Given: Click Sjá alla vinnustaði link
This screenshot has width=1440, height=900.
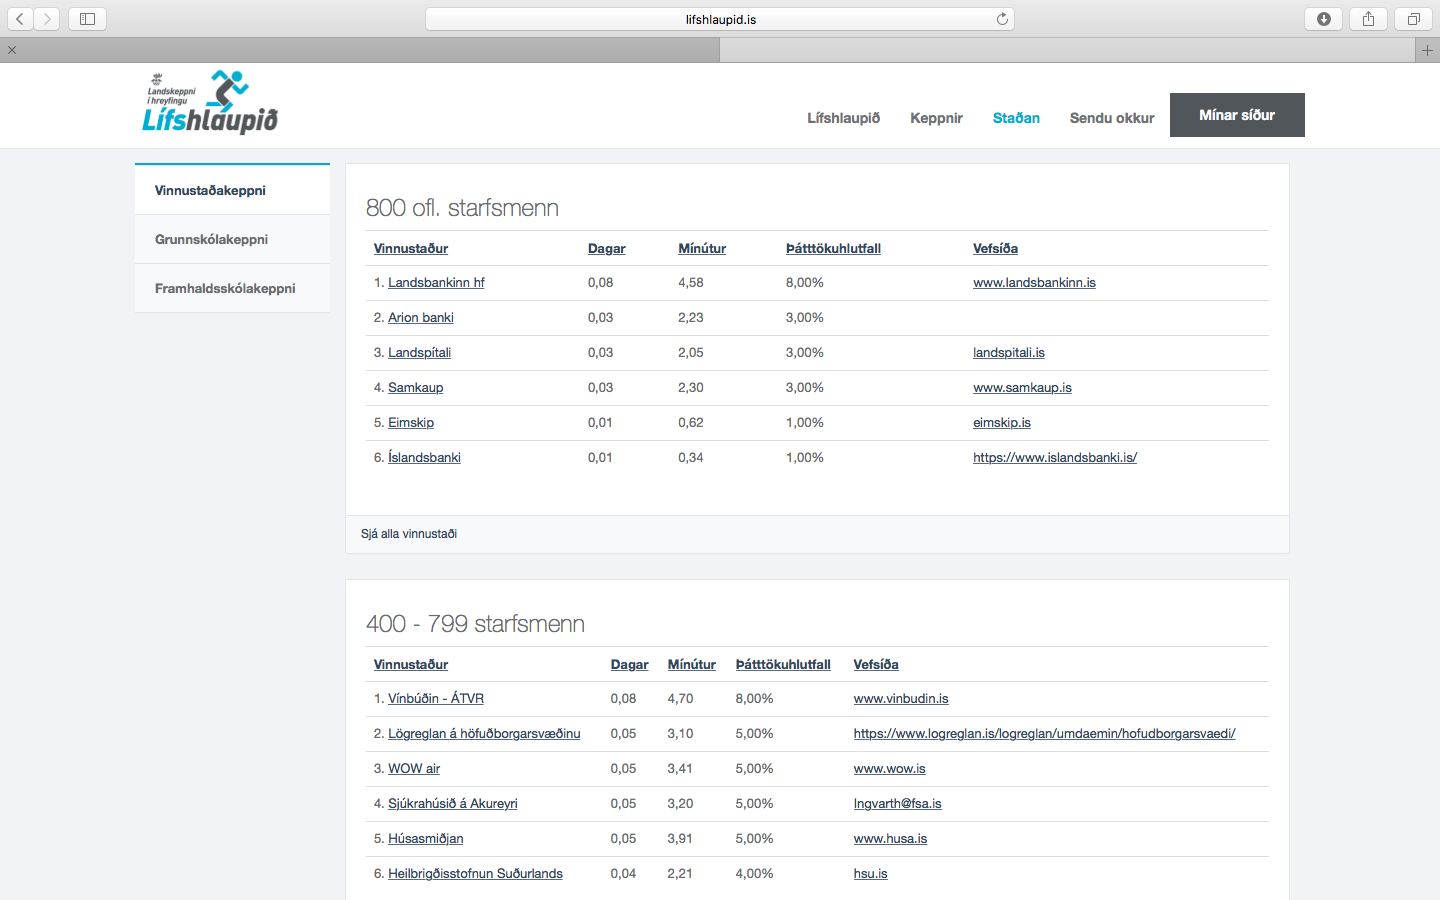Looking at the screenshot, I should [x=409, y=534].
